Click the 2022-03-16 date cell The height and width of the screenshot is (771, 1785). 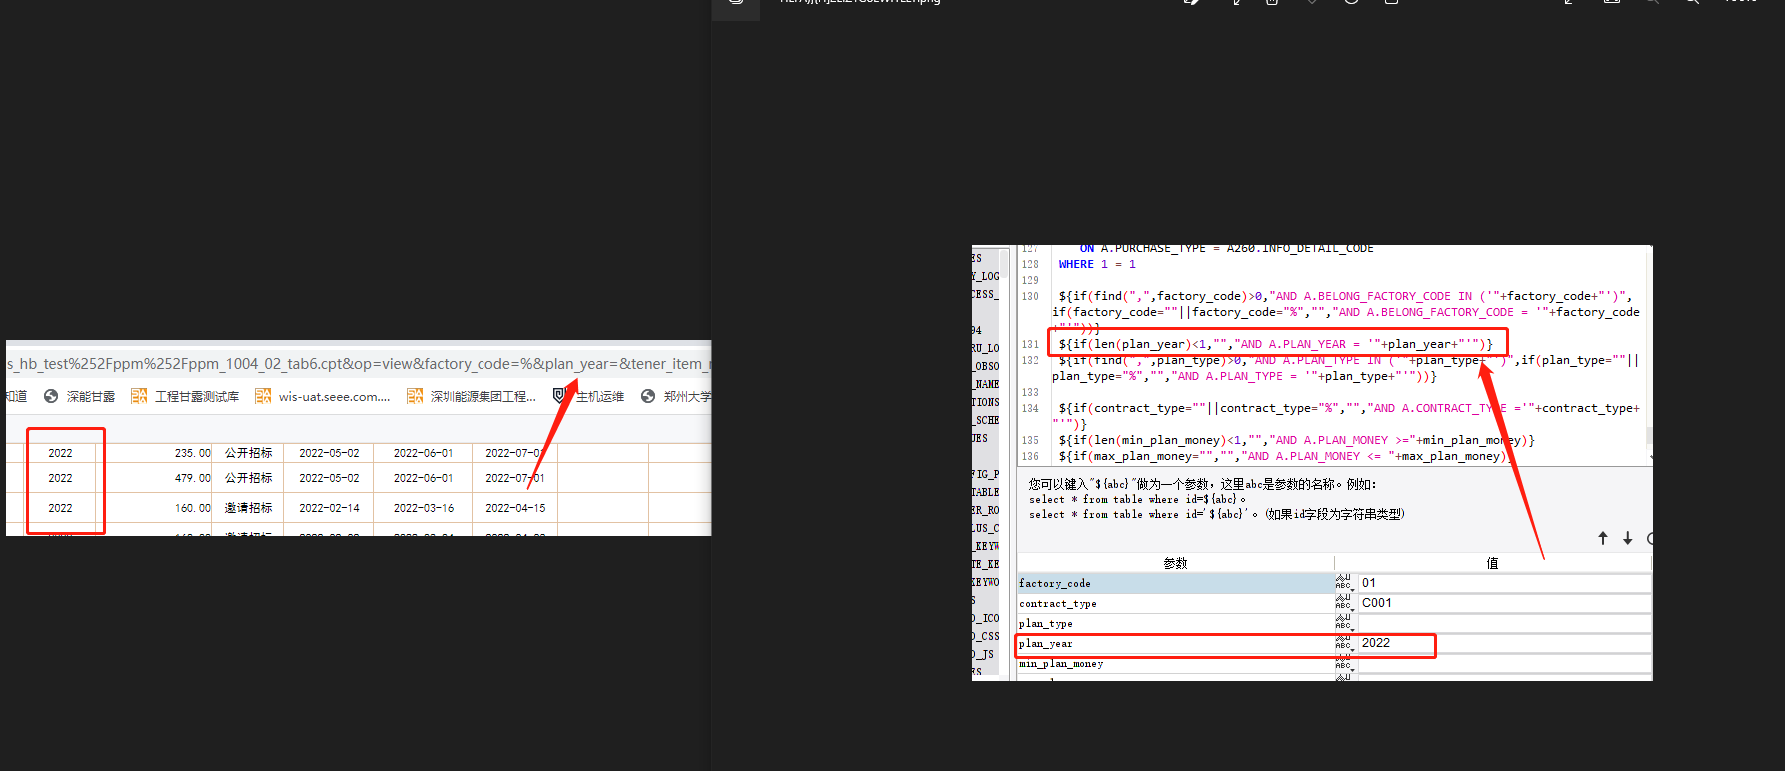[x=423, y=508]
